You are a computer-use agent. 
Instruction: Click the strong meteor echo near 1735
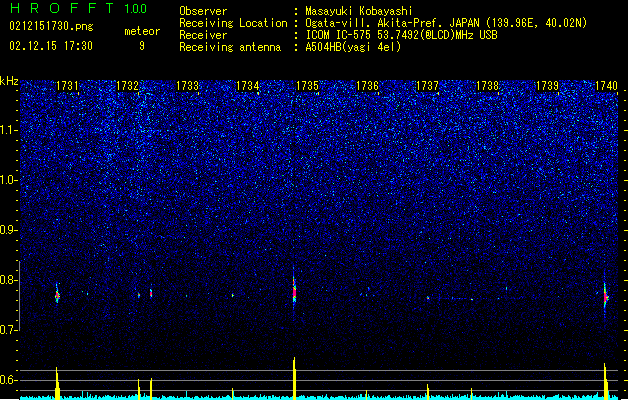(294, 291)
